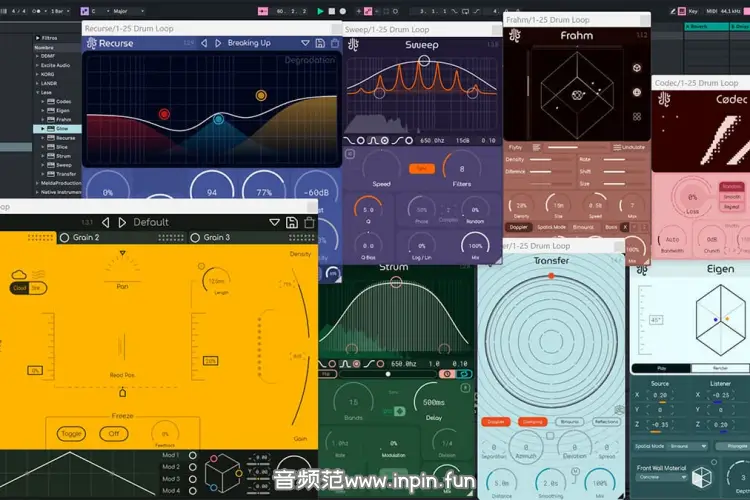Viewport: 750px width, 500px height.
Task: Click the Glow next preset arrow
Action: (x=122, y=222)
